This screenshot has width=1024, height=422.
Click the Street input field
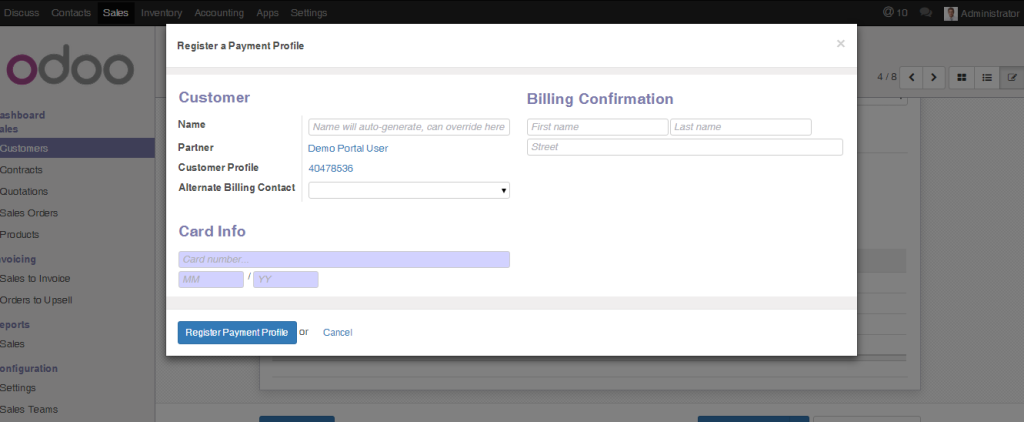[685, 147]
